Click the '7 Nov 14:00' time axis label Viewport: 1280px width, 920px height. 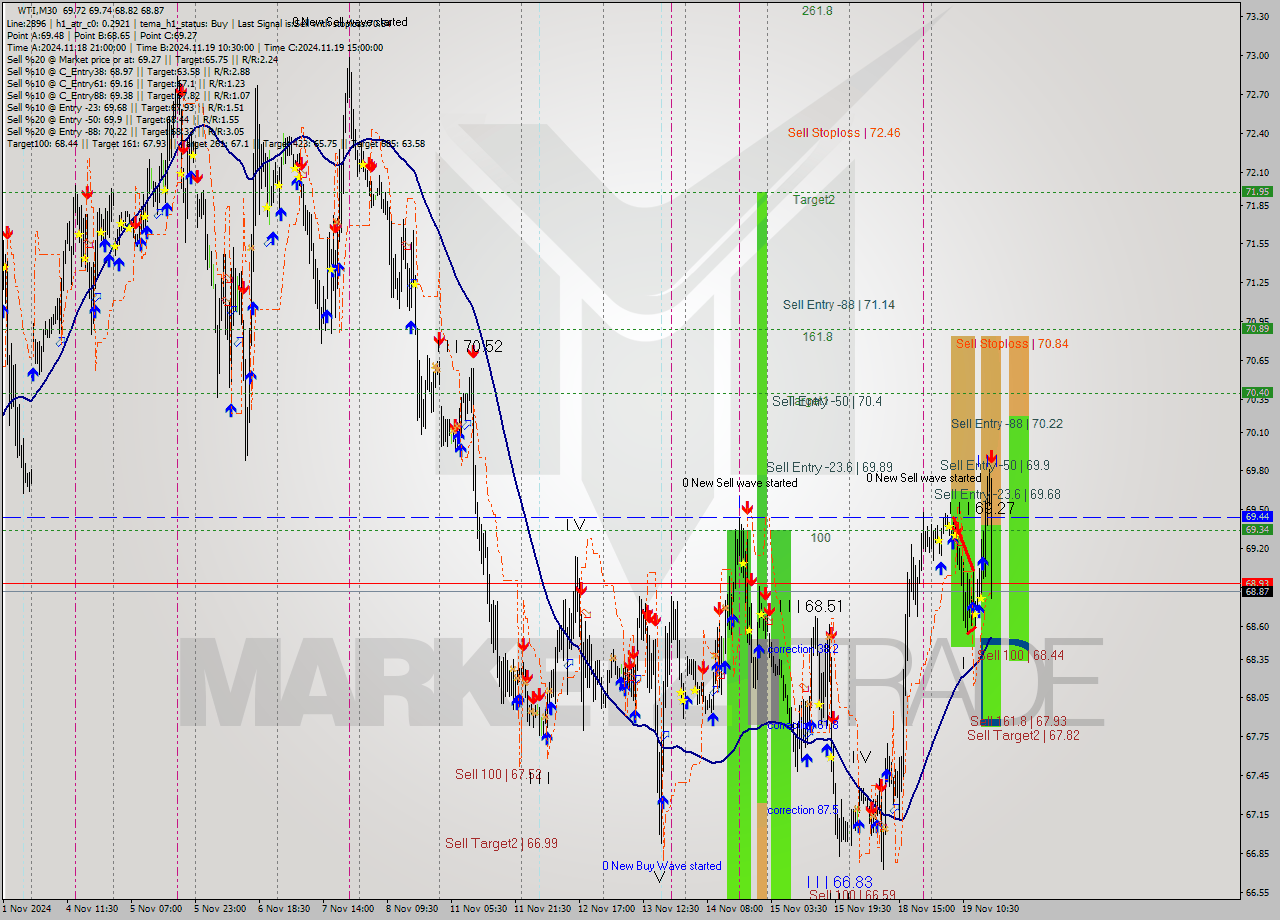click(x=349, y=909)
